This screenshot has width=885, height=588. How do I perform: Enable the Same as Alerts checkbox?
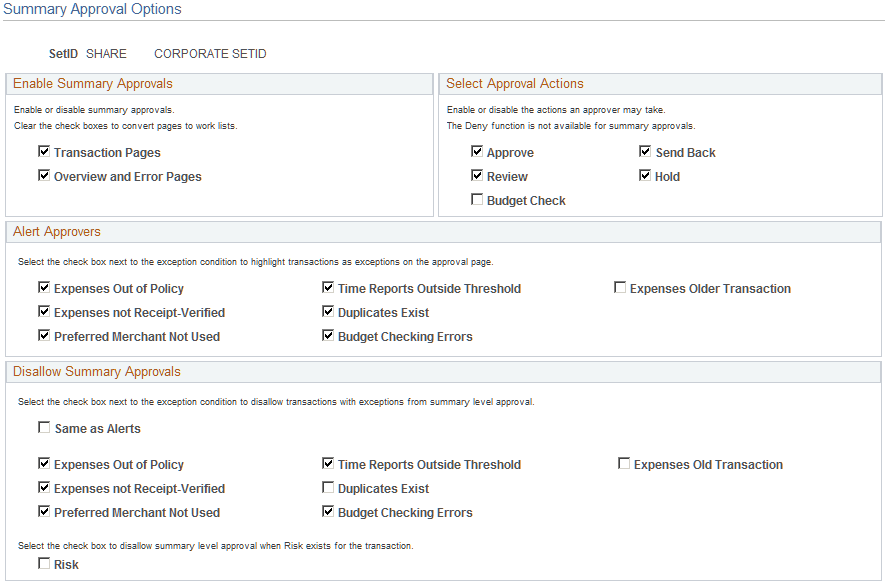pos(44,427)
